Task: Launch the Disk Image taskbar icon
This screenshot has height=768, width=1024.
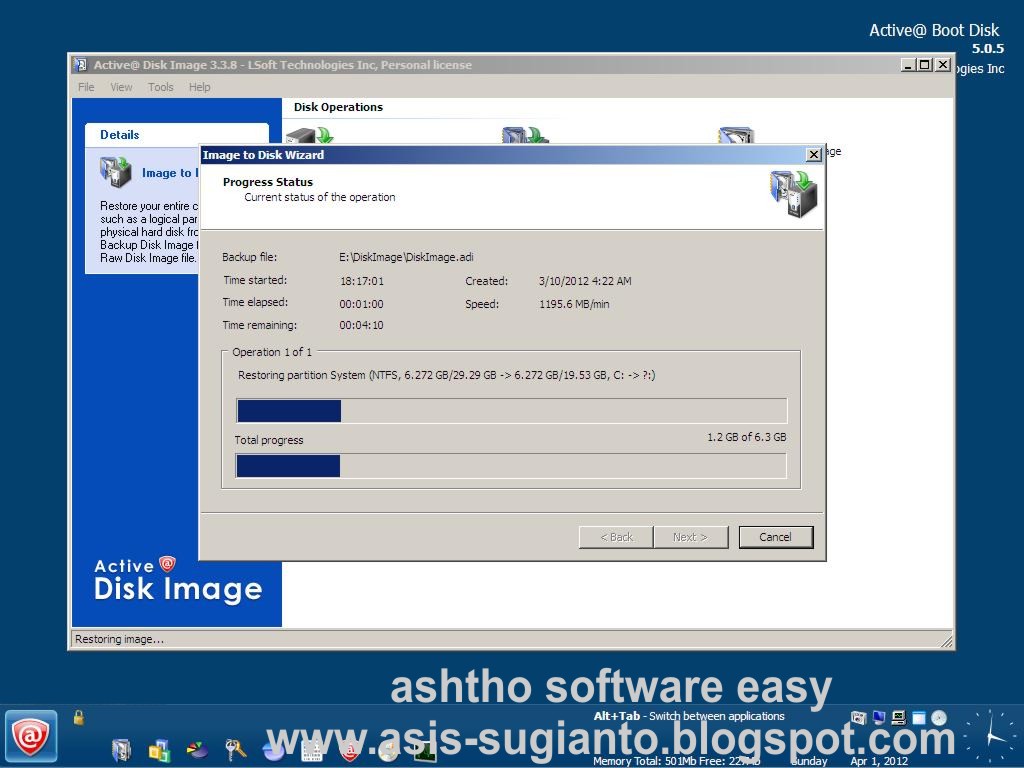Action: coord(121,750)
